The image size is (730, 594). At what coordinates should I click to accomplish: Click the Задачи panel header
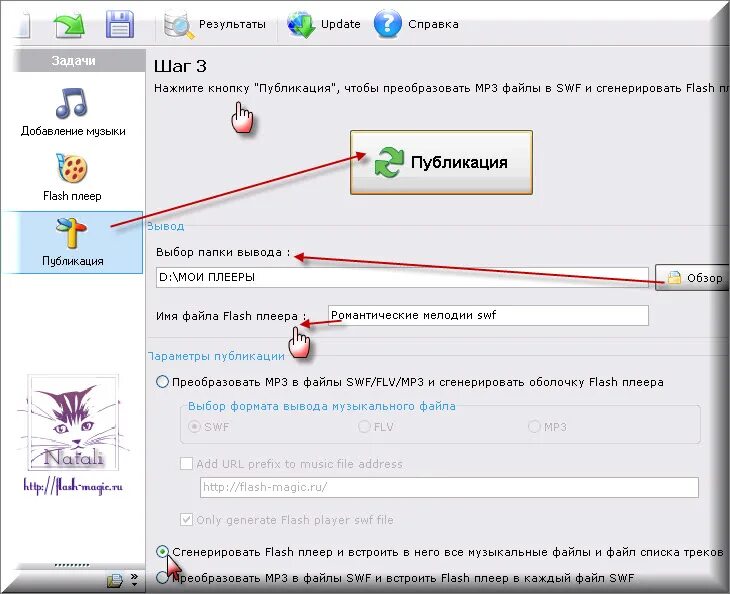79,61
